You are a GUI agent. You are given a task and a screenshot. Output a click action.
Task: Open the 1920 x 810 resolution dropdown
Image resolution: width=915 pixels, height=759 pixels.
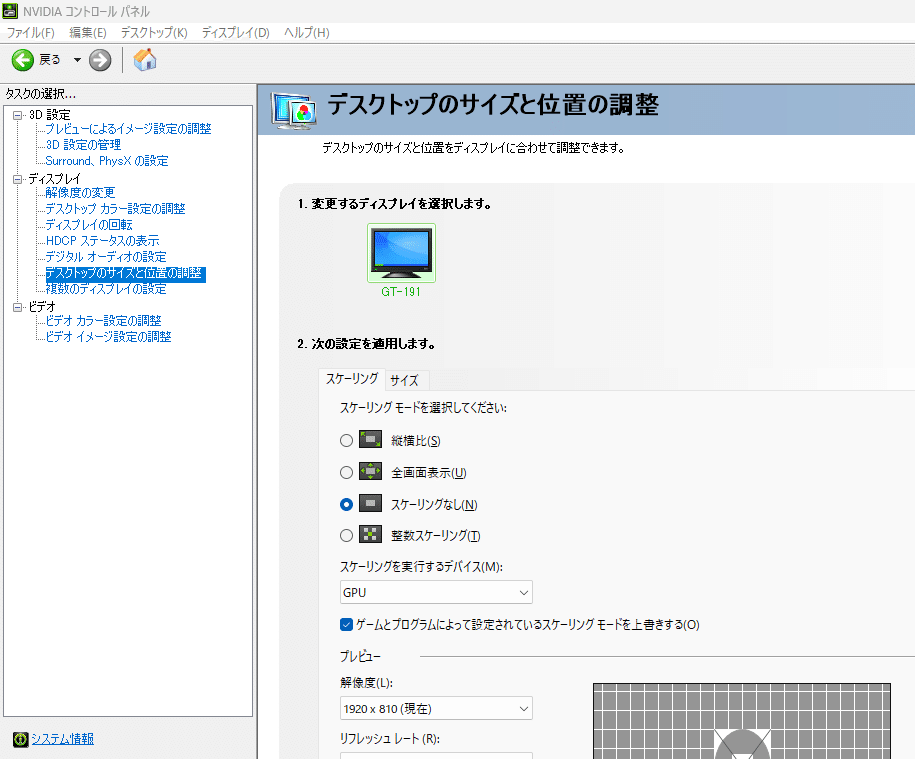pos(436,708)
